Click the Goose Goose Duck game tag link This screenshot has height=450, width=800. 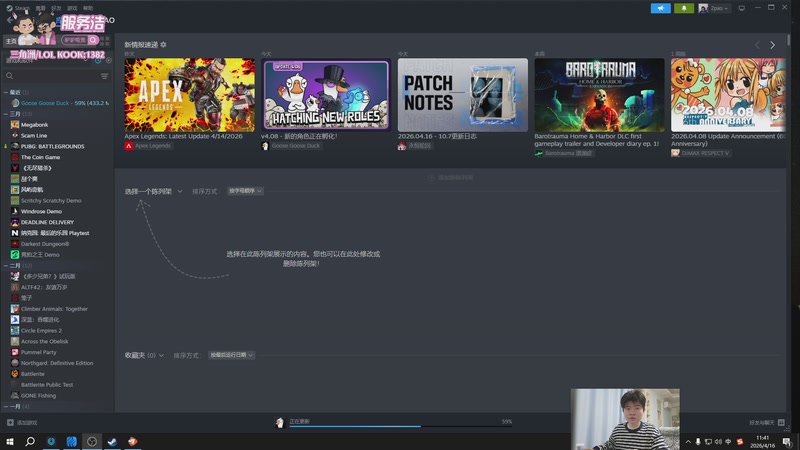point(291,146)
